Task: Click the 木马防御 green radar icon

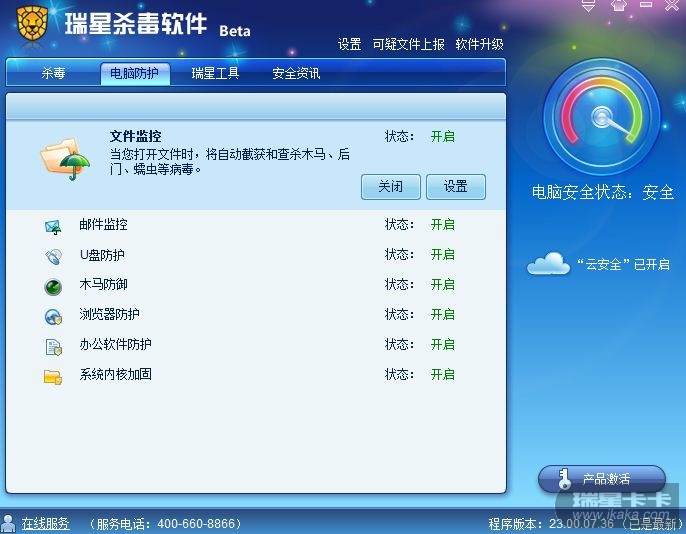Action: coord(53,287)
